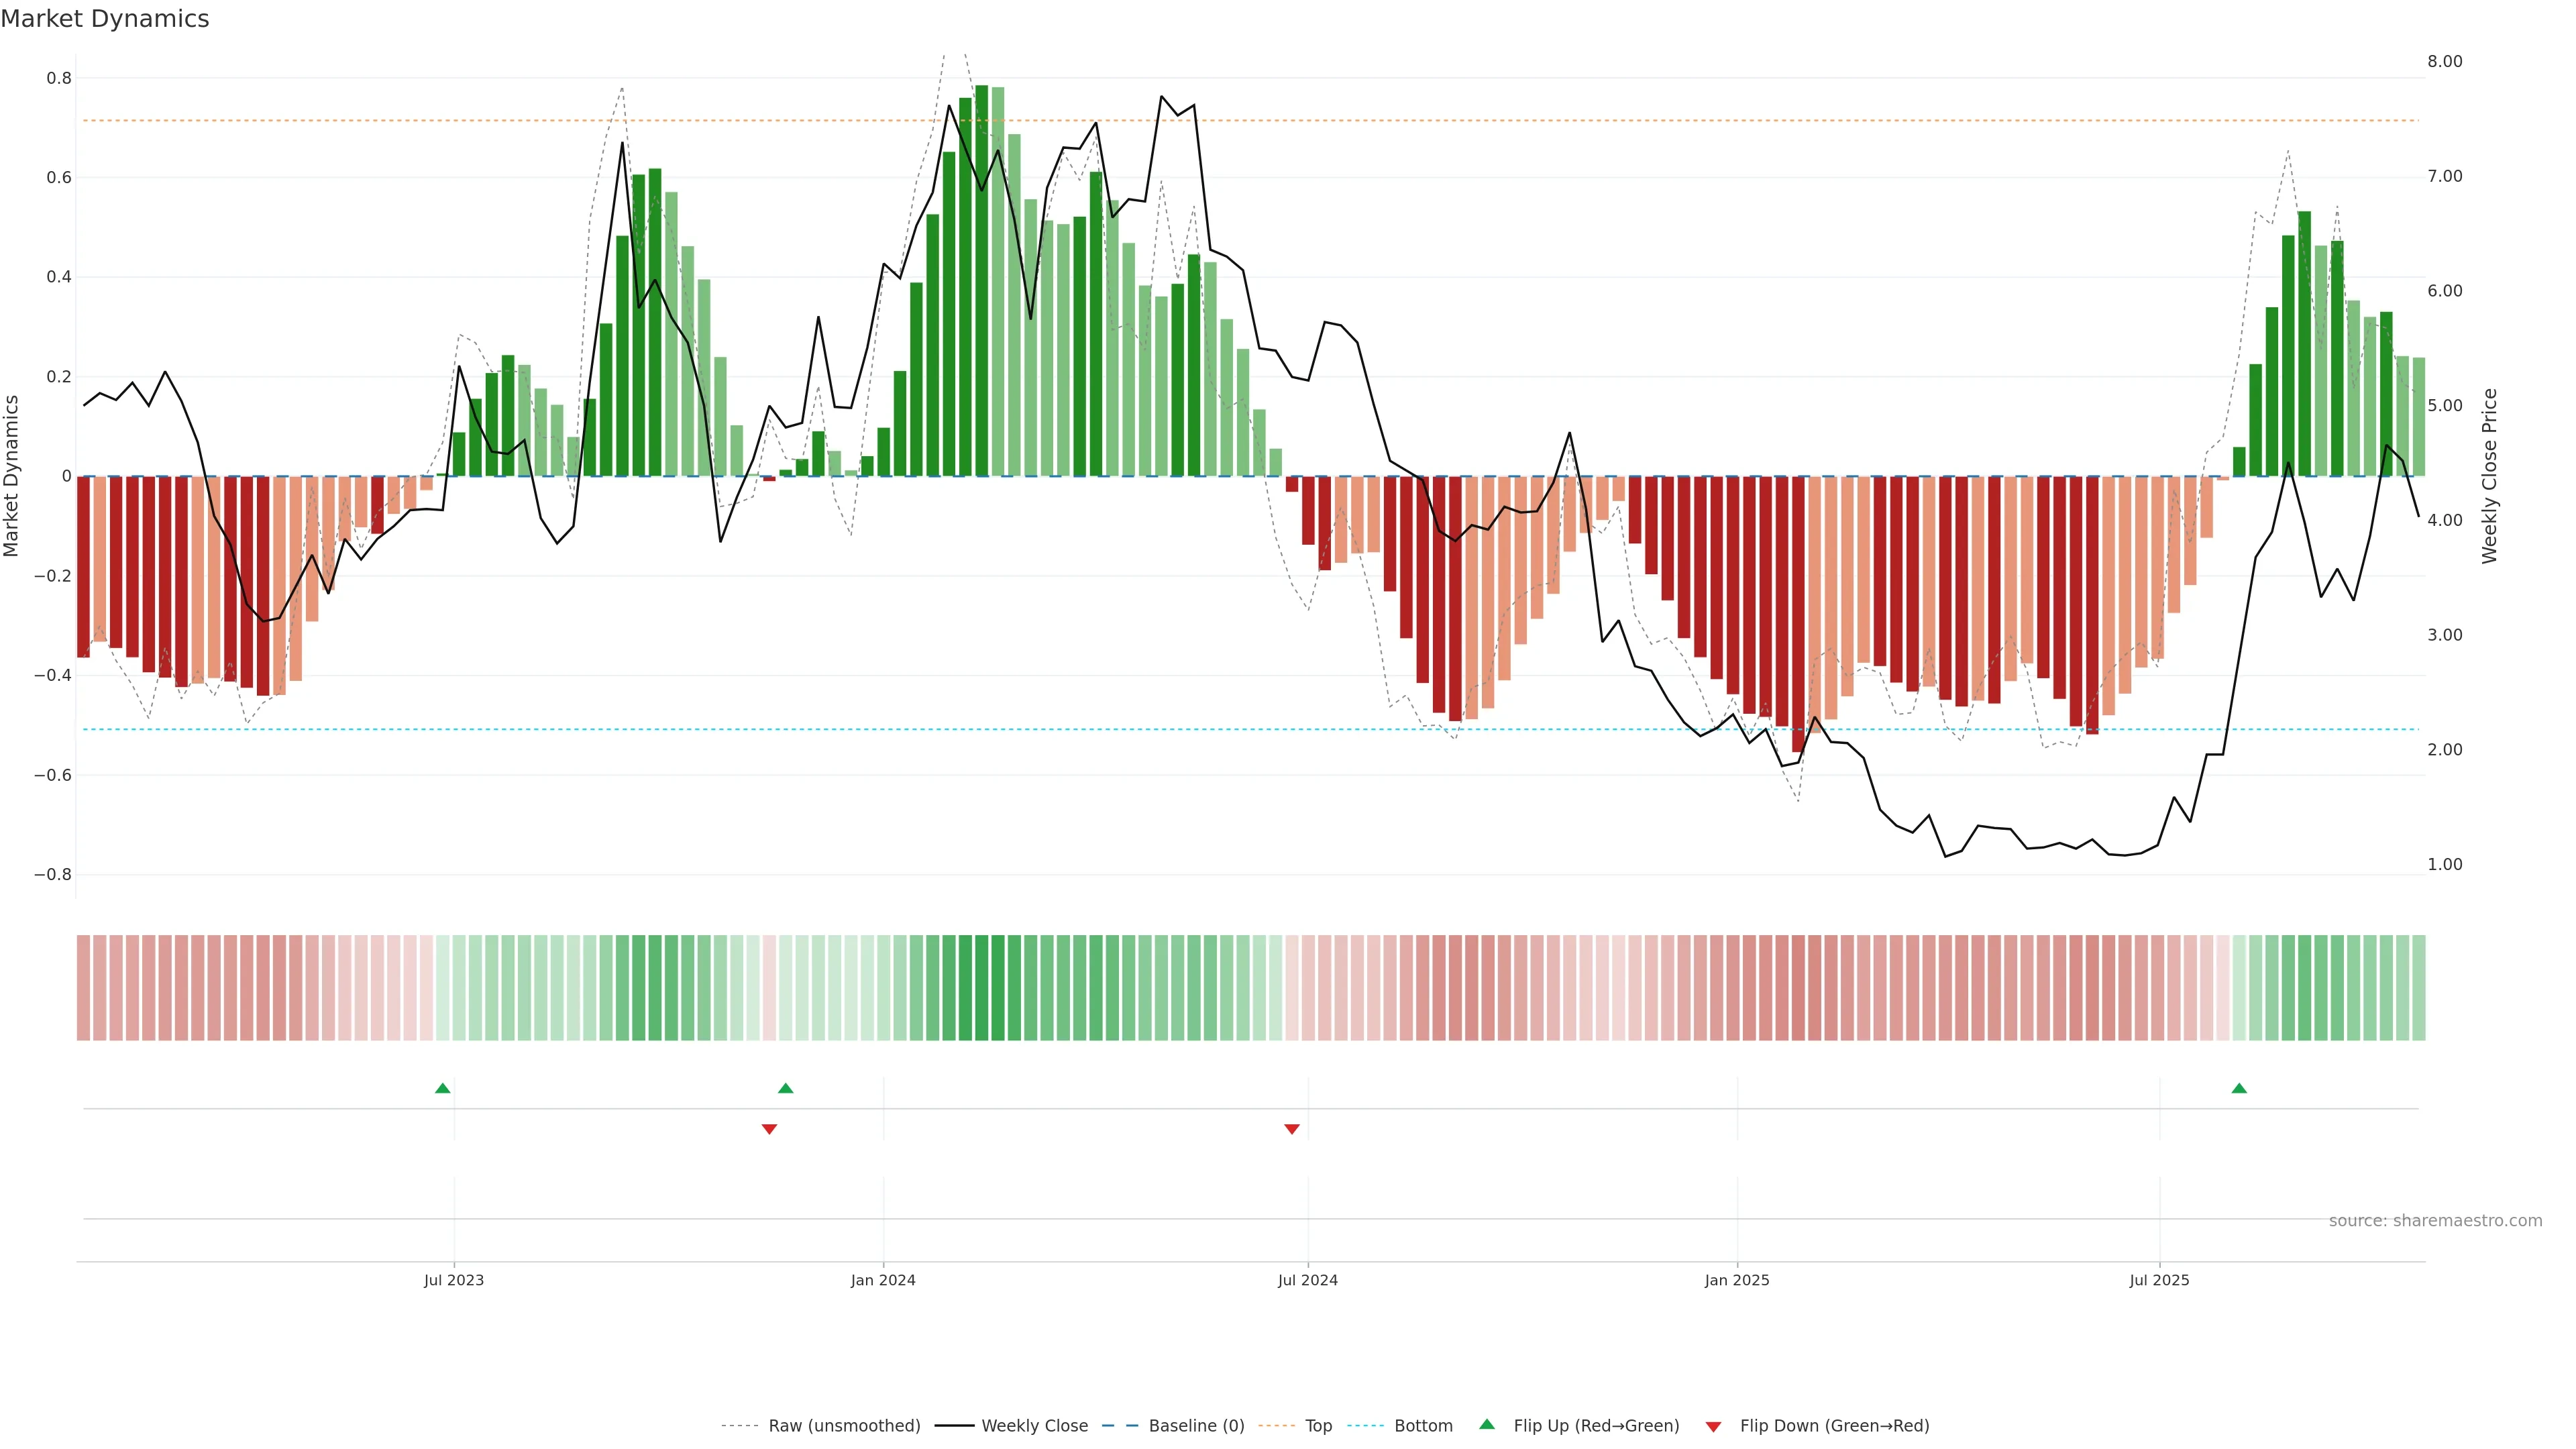Click the Market Dynamics chart title
The width and height of the screenshot is (2576, 1449).
point(105,19)
